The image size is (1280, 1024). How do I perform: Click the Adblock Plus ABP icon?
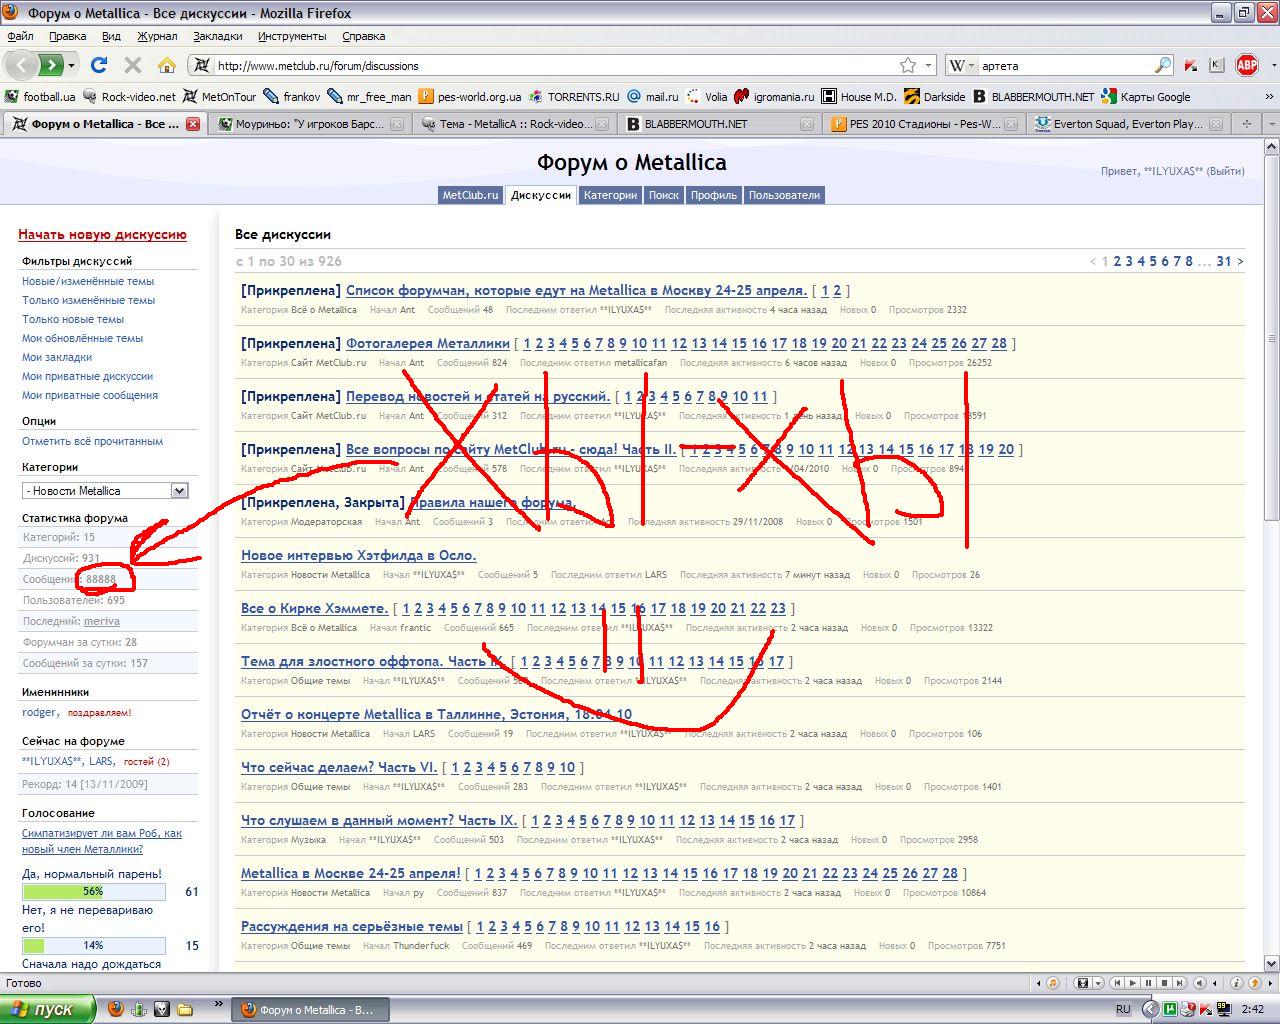point(1246,65)
